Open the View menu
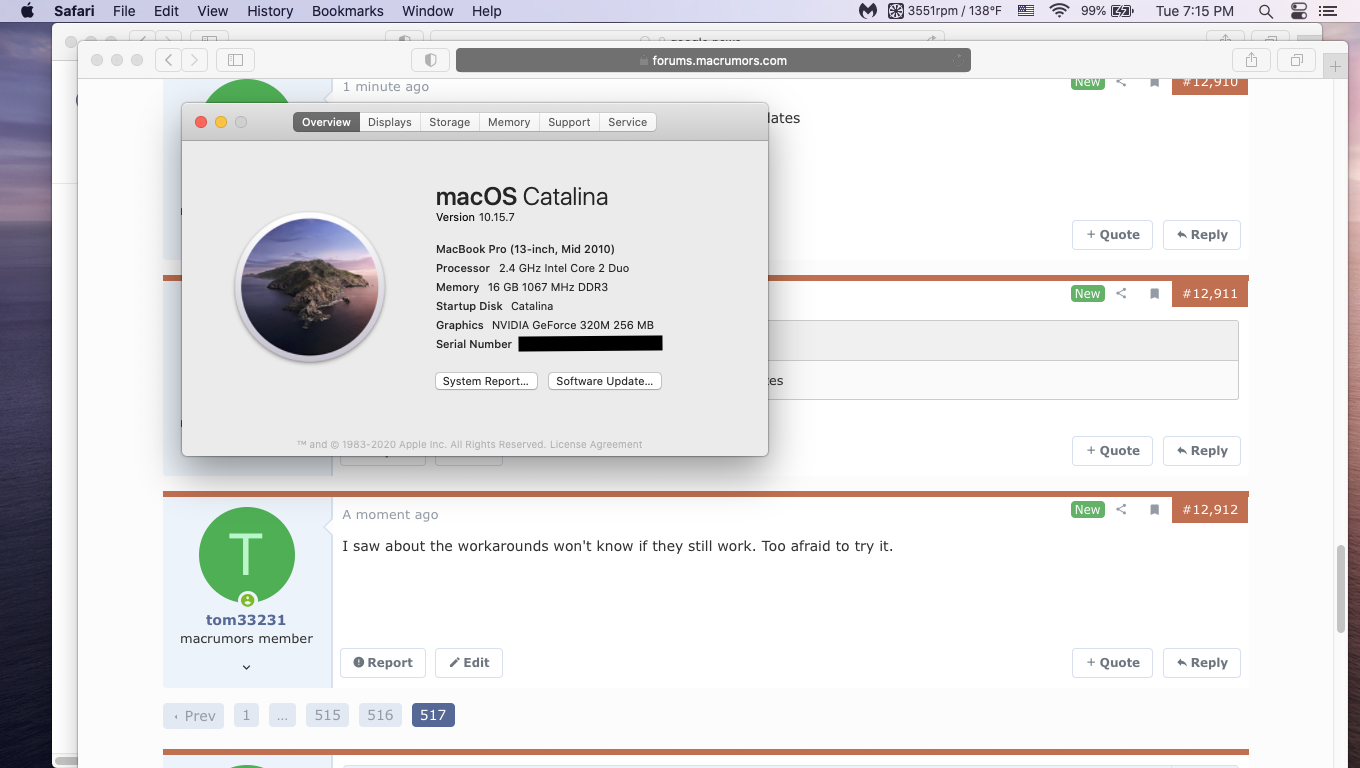The image size is (1360, 768). pyautogui.click(x=213, y=11)
